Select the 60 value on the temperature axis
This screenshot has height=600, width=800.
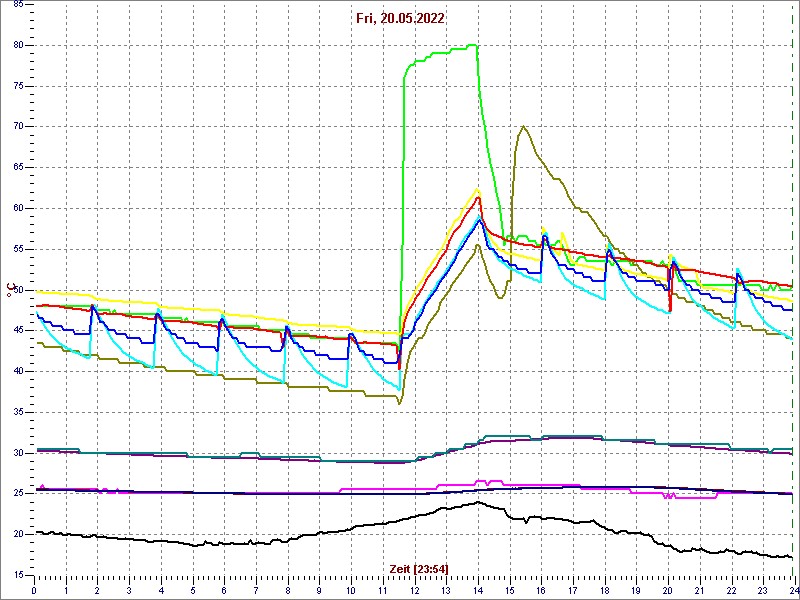click(16, 209)
